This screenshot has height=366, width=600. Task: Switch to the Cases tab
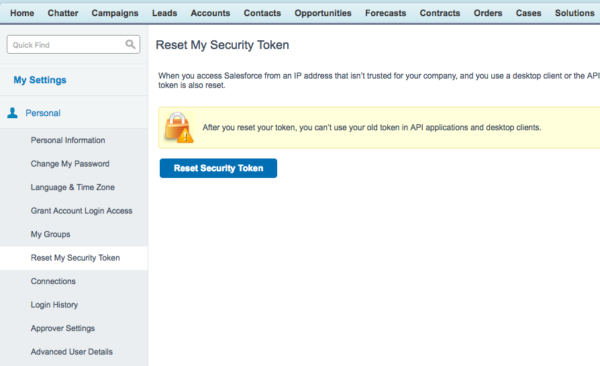click(x=528, y=13)
